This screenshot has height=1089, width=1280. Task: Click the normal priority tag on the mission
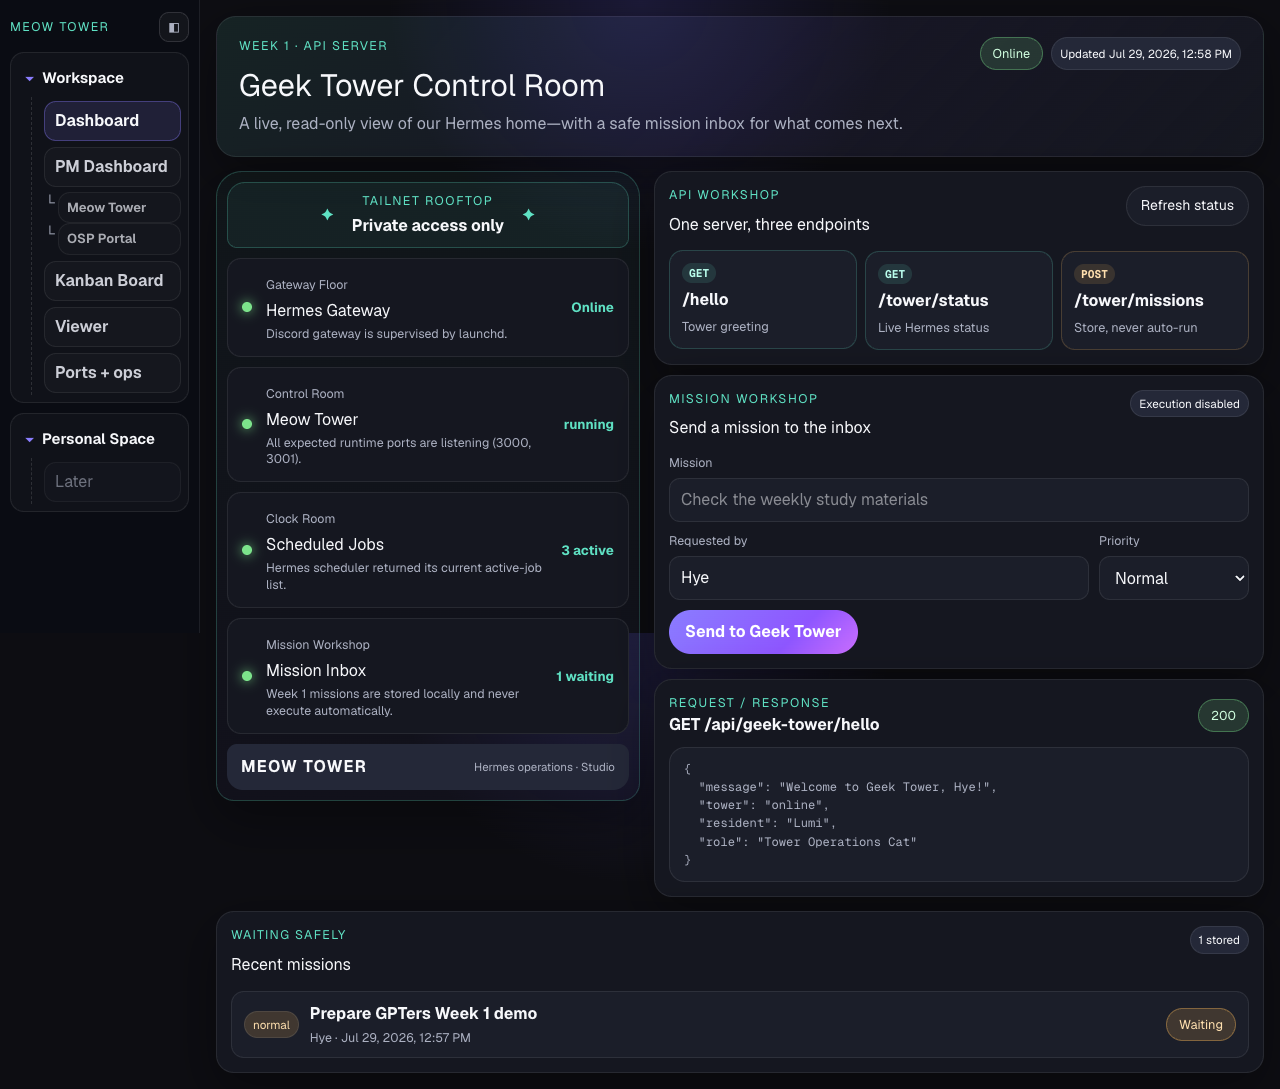pyautogui.click(x=271, y=1025)
